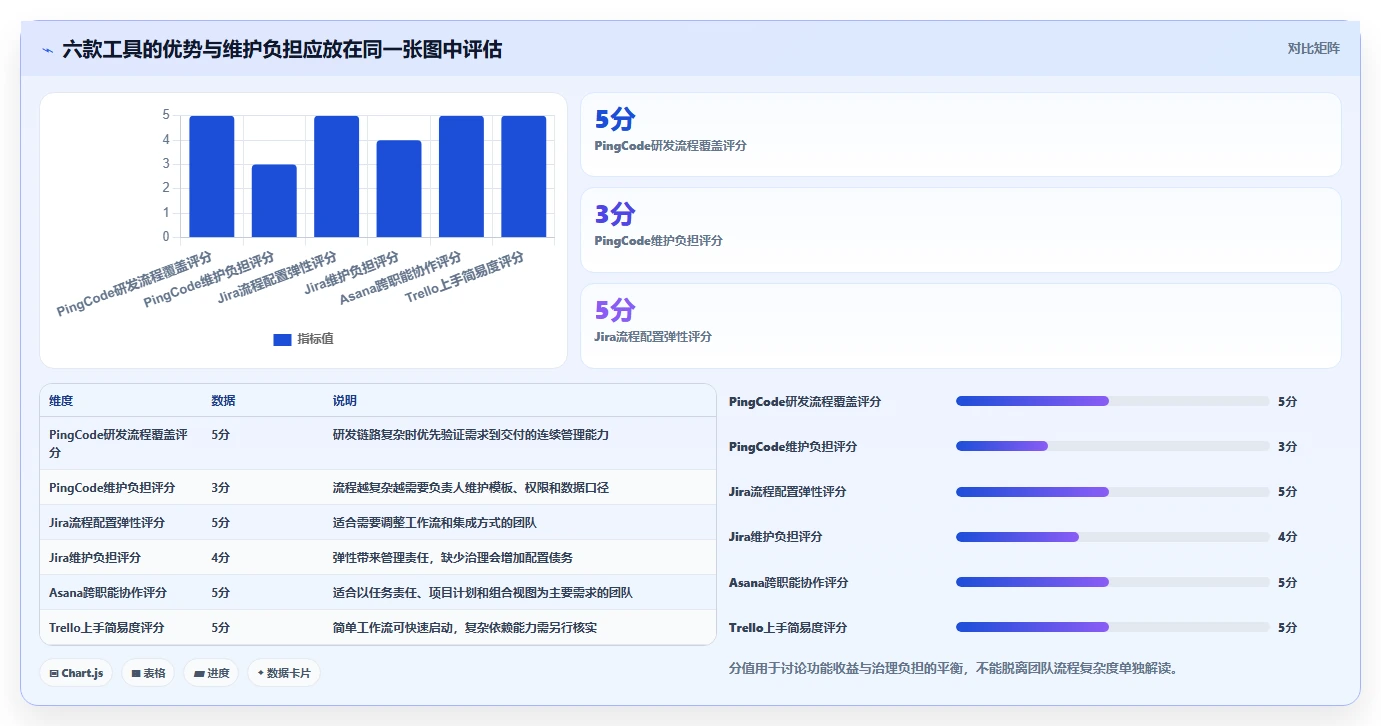Screen dimensions: 1381x726
Task: Click the 数据卡片 chip sparkle icon
Action: coord(260,673)
